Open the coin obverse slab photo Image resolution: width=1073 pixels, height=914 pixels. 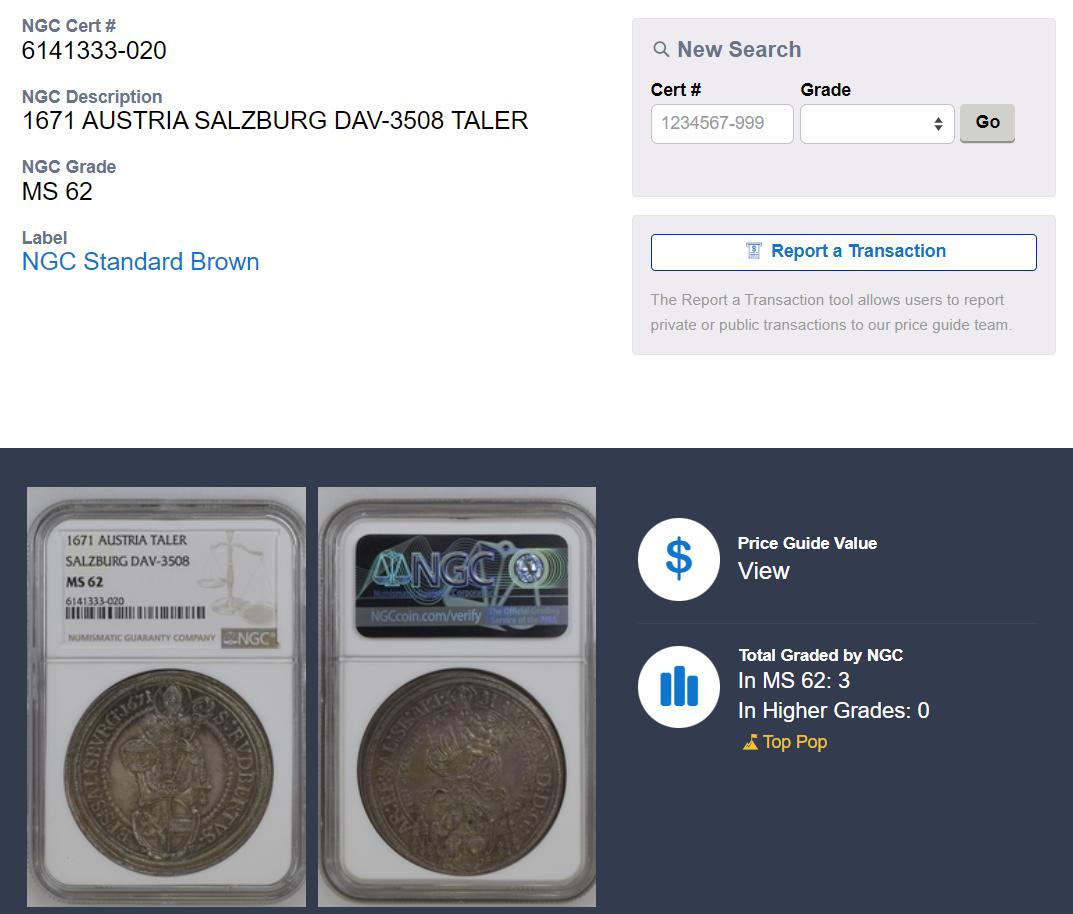(x=166, y=696)
